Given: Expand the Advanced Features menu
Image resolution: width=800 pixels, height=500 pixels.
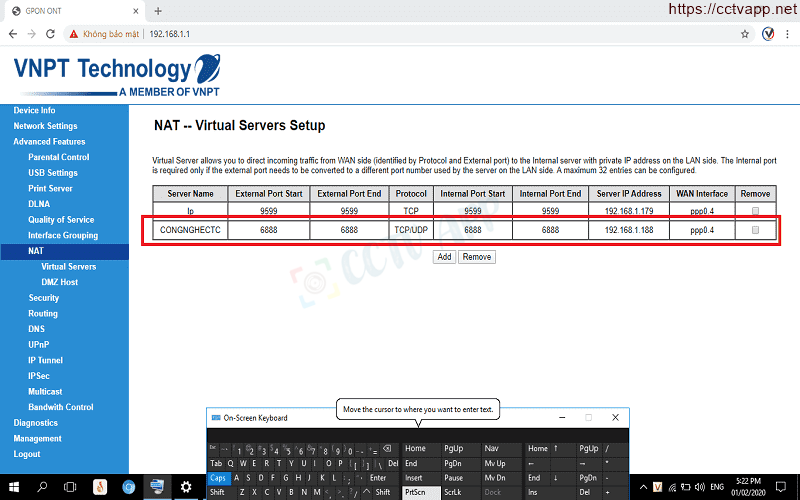Looking at the screenshot, I should (x=49, y=142).
